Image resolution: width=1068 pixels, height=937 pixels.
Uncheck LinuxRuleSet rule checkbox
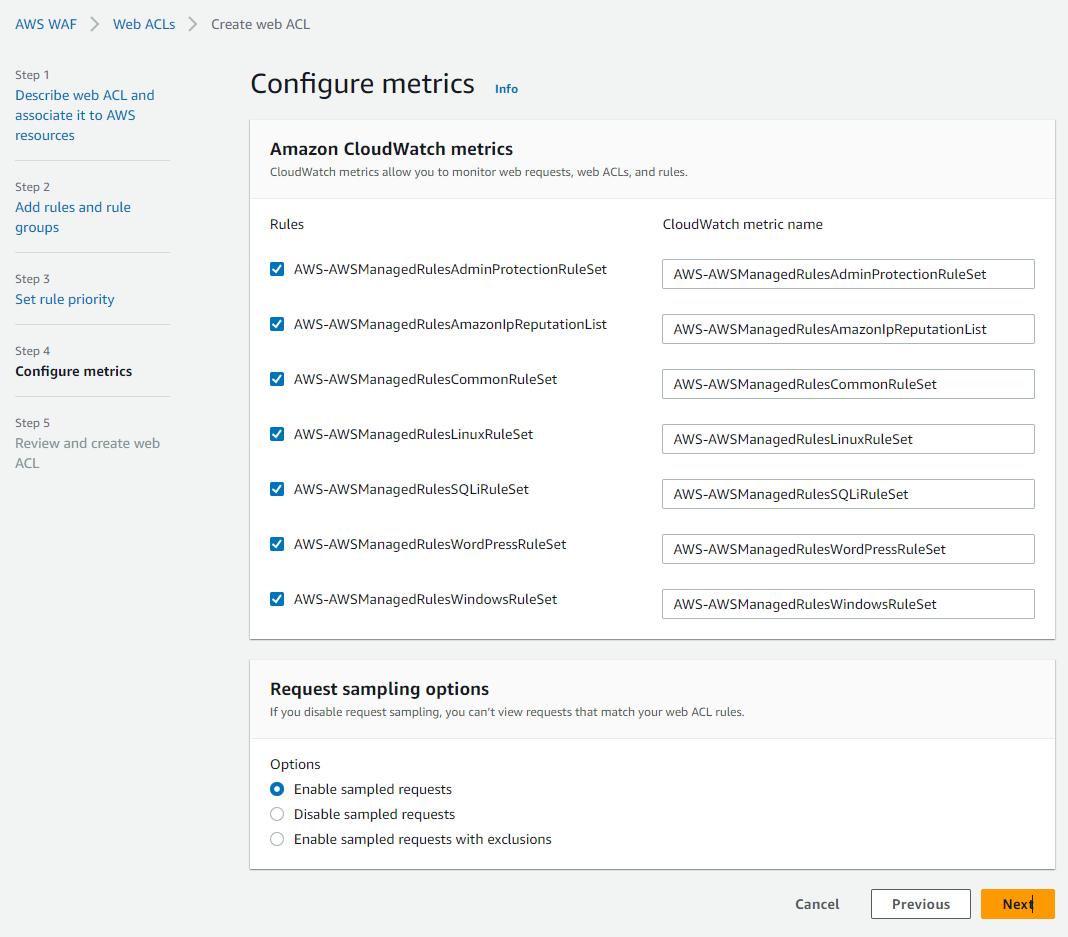click(277, 434)
